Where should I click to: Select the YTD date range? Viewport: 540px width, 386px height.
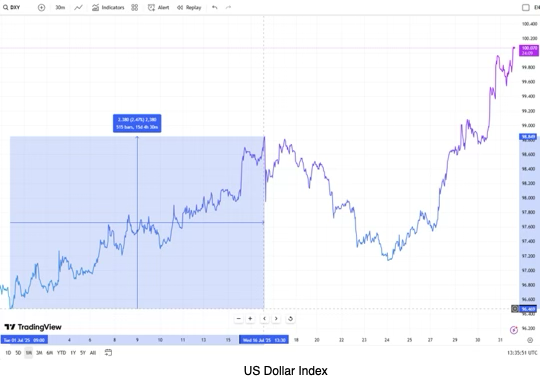62,353
